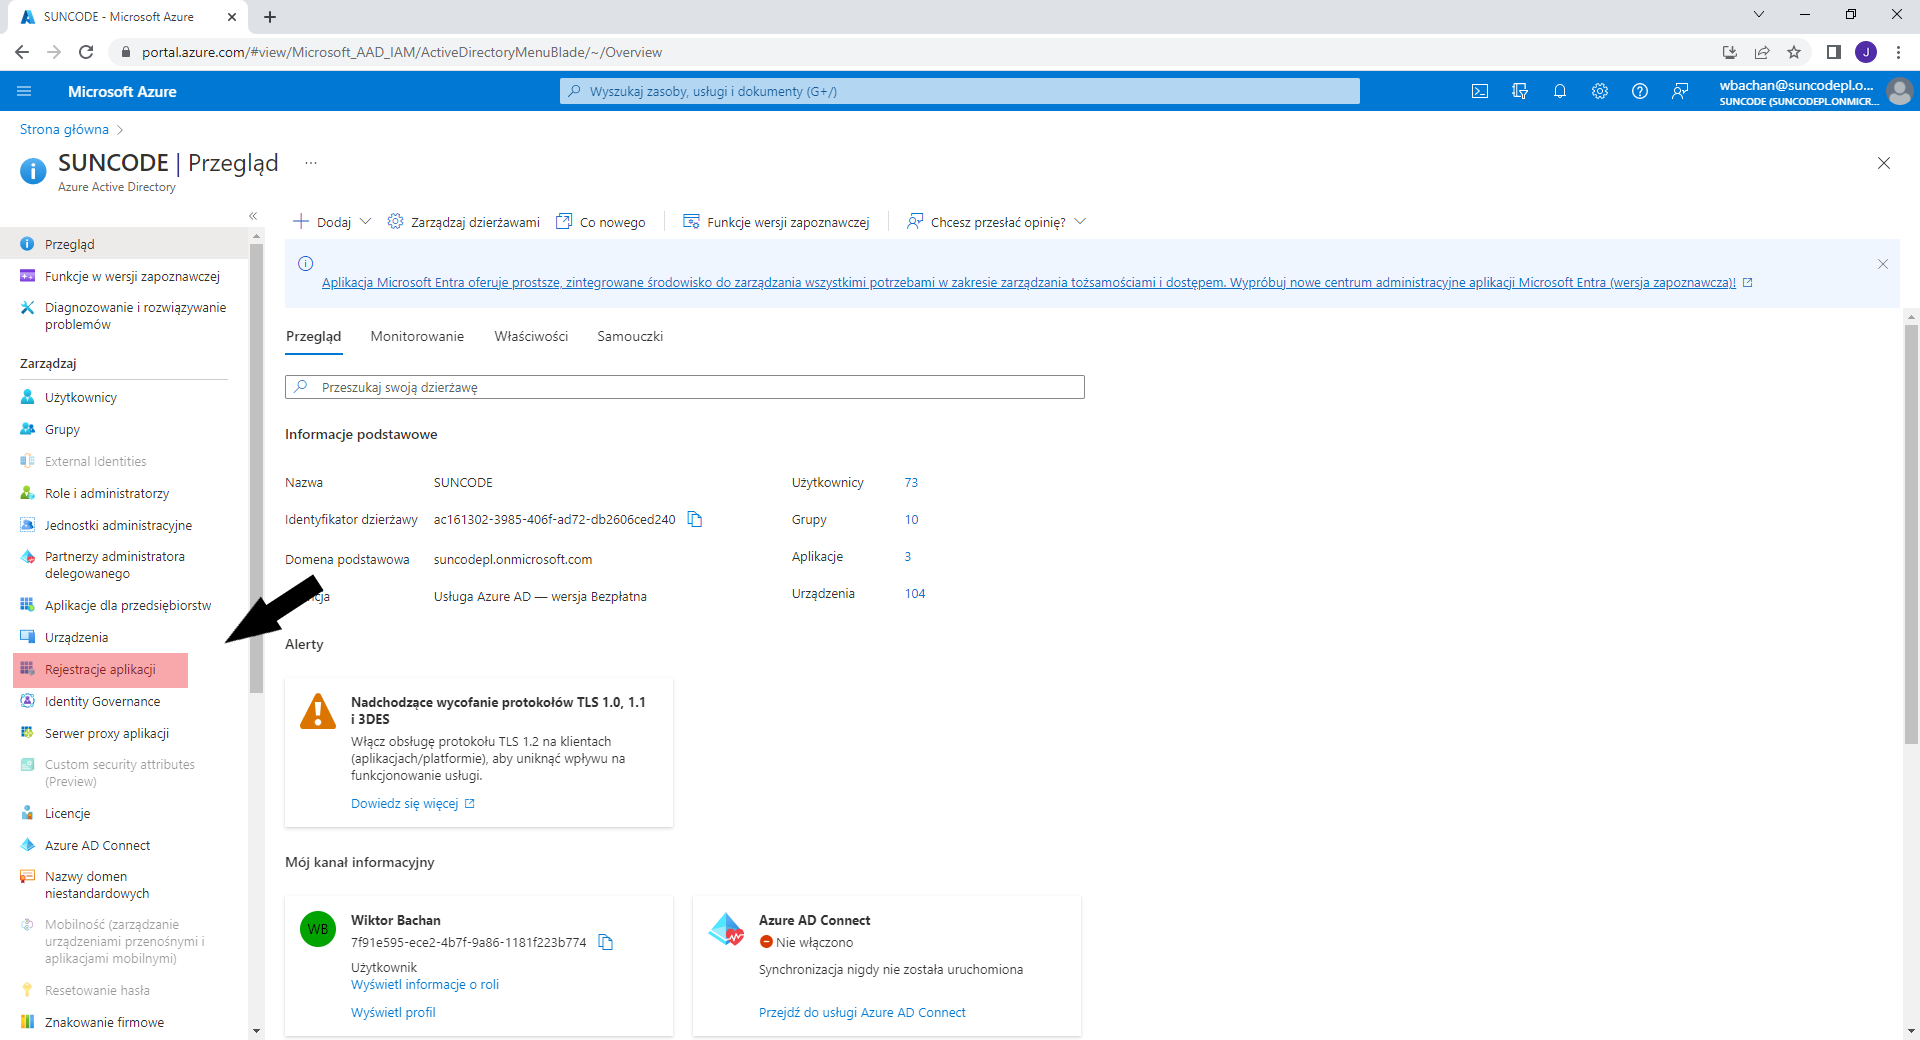Open portal settings gear icon
1920x1040 pixels.
[1600, 91]
